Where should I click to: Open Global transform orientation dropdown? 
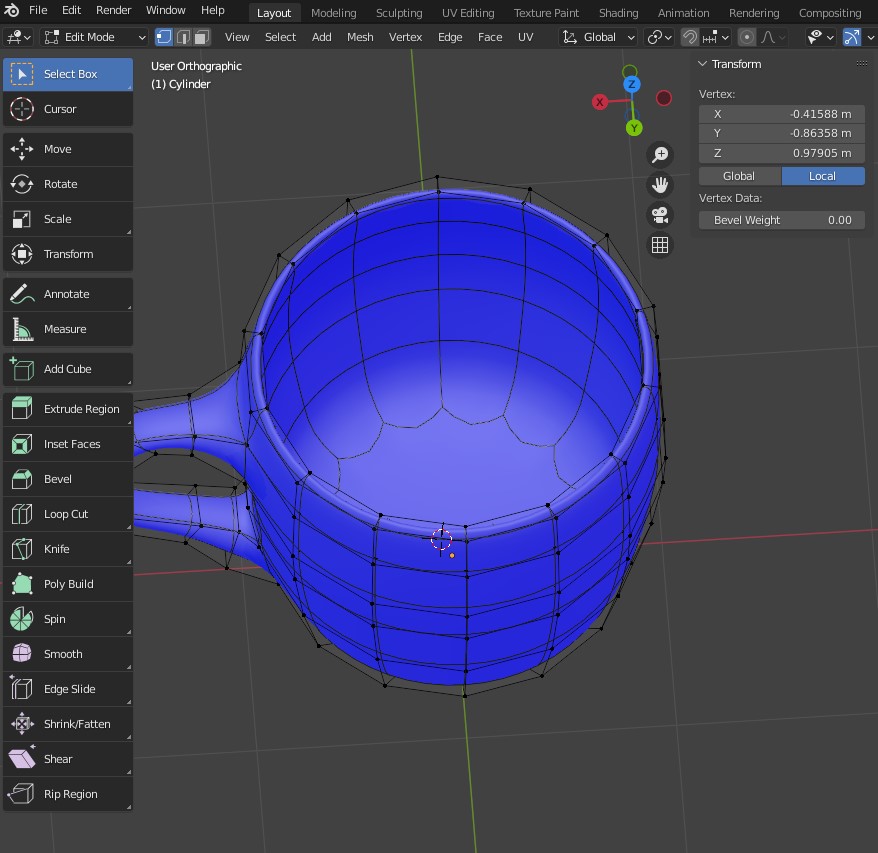(599, 37)
